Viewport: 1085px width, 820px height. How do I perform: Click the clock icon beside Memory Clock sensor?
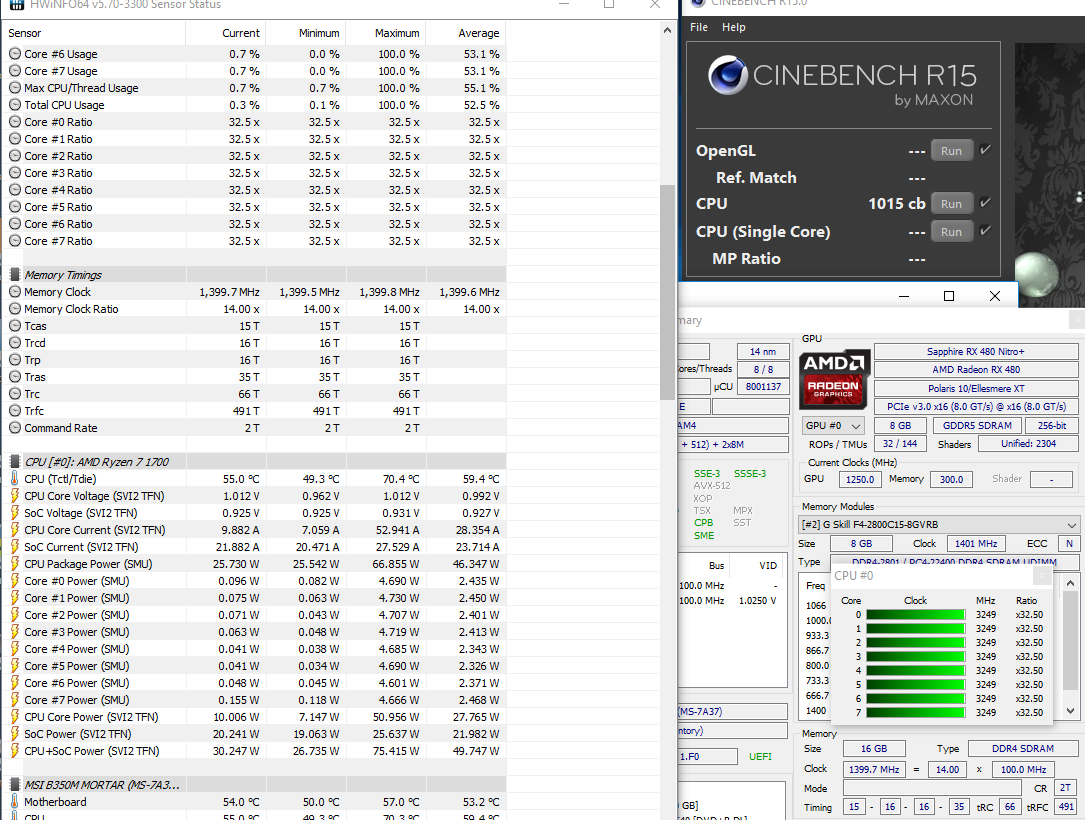[x=14, y=291]
